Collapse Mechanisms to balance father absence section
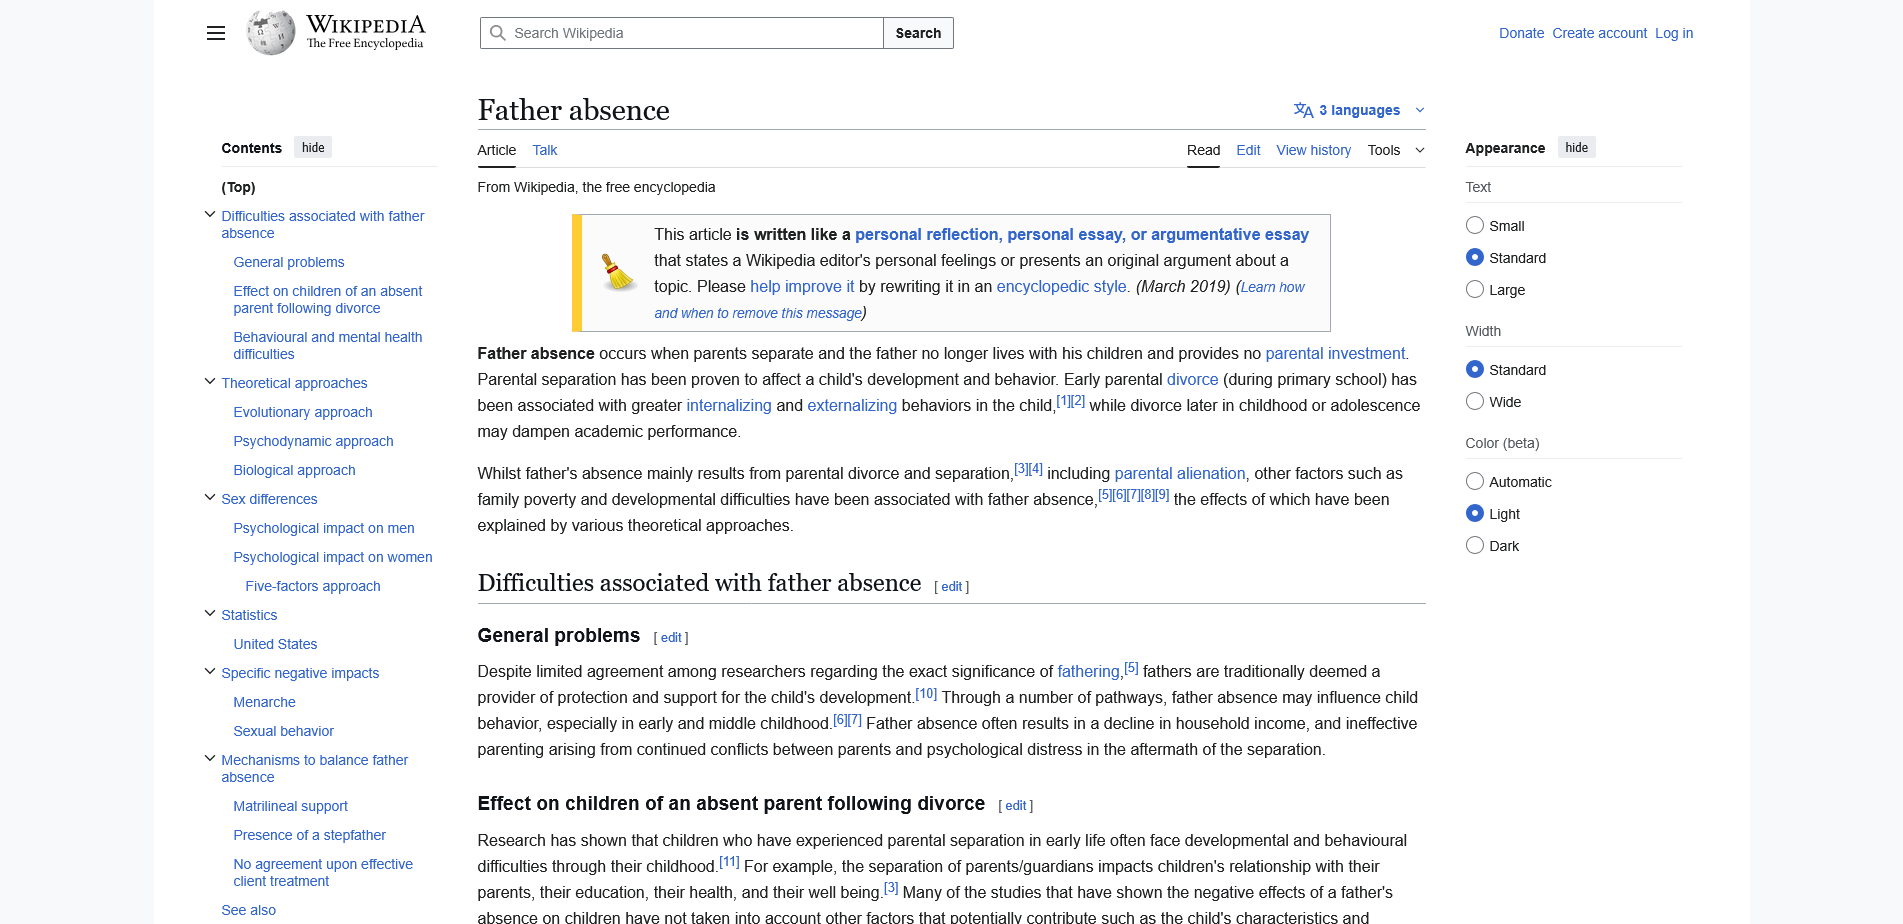 coord(210,759)
